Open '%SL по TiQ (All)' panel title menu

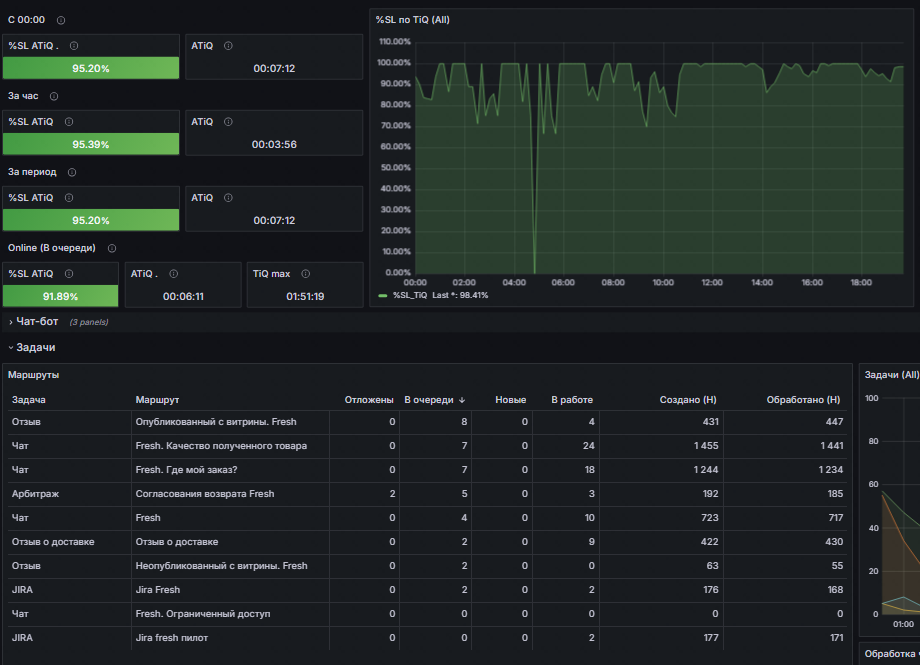pos(412,20)
